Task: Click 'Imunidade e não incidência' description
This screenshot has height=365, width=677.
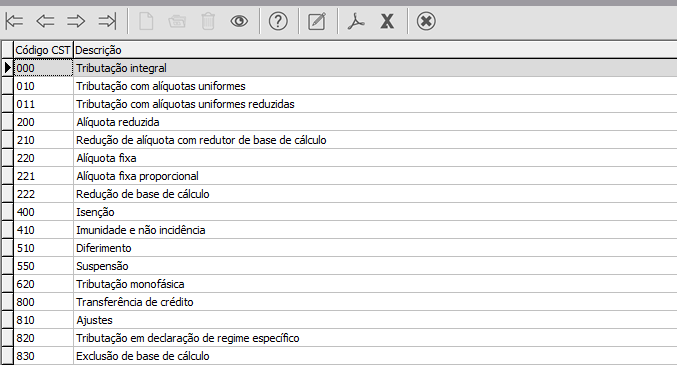Action: (141, 230)
